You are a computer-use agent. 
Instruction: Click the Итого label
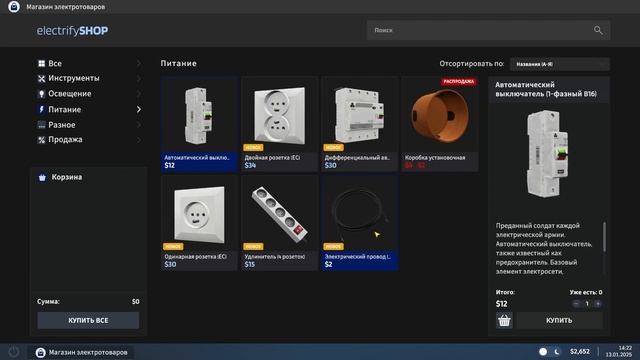pos(505,292)
